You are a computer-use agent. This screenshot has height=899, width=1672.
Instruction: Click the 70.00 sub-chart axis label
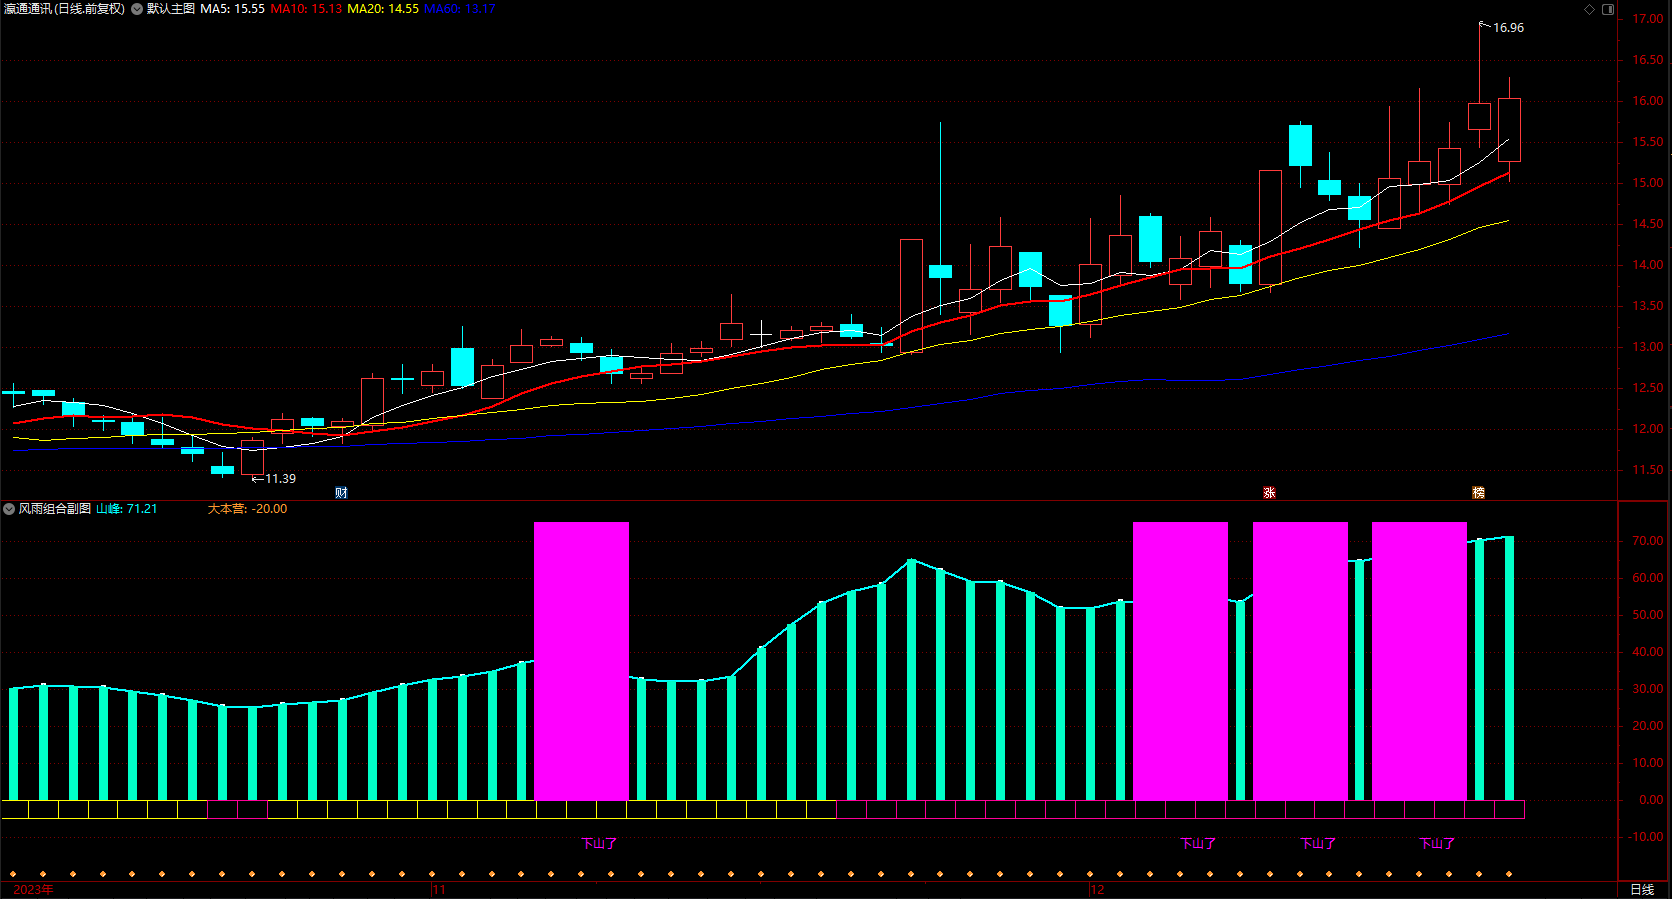tap(1648, 541)
